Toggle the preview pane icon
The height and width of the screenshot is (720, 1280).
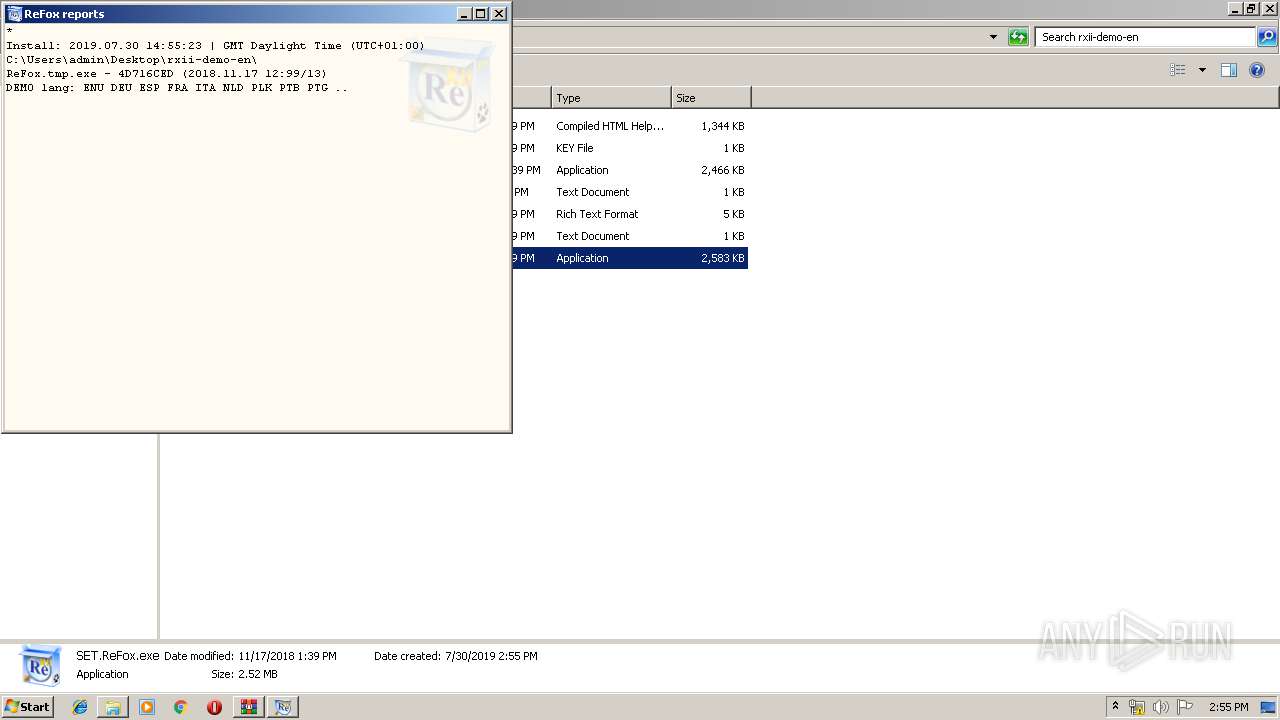(1229, 70)
